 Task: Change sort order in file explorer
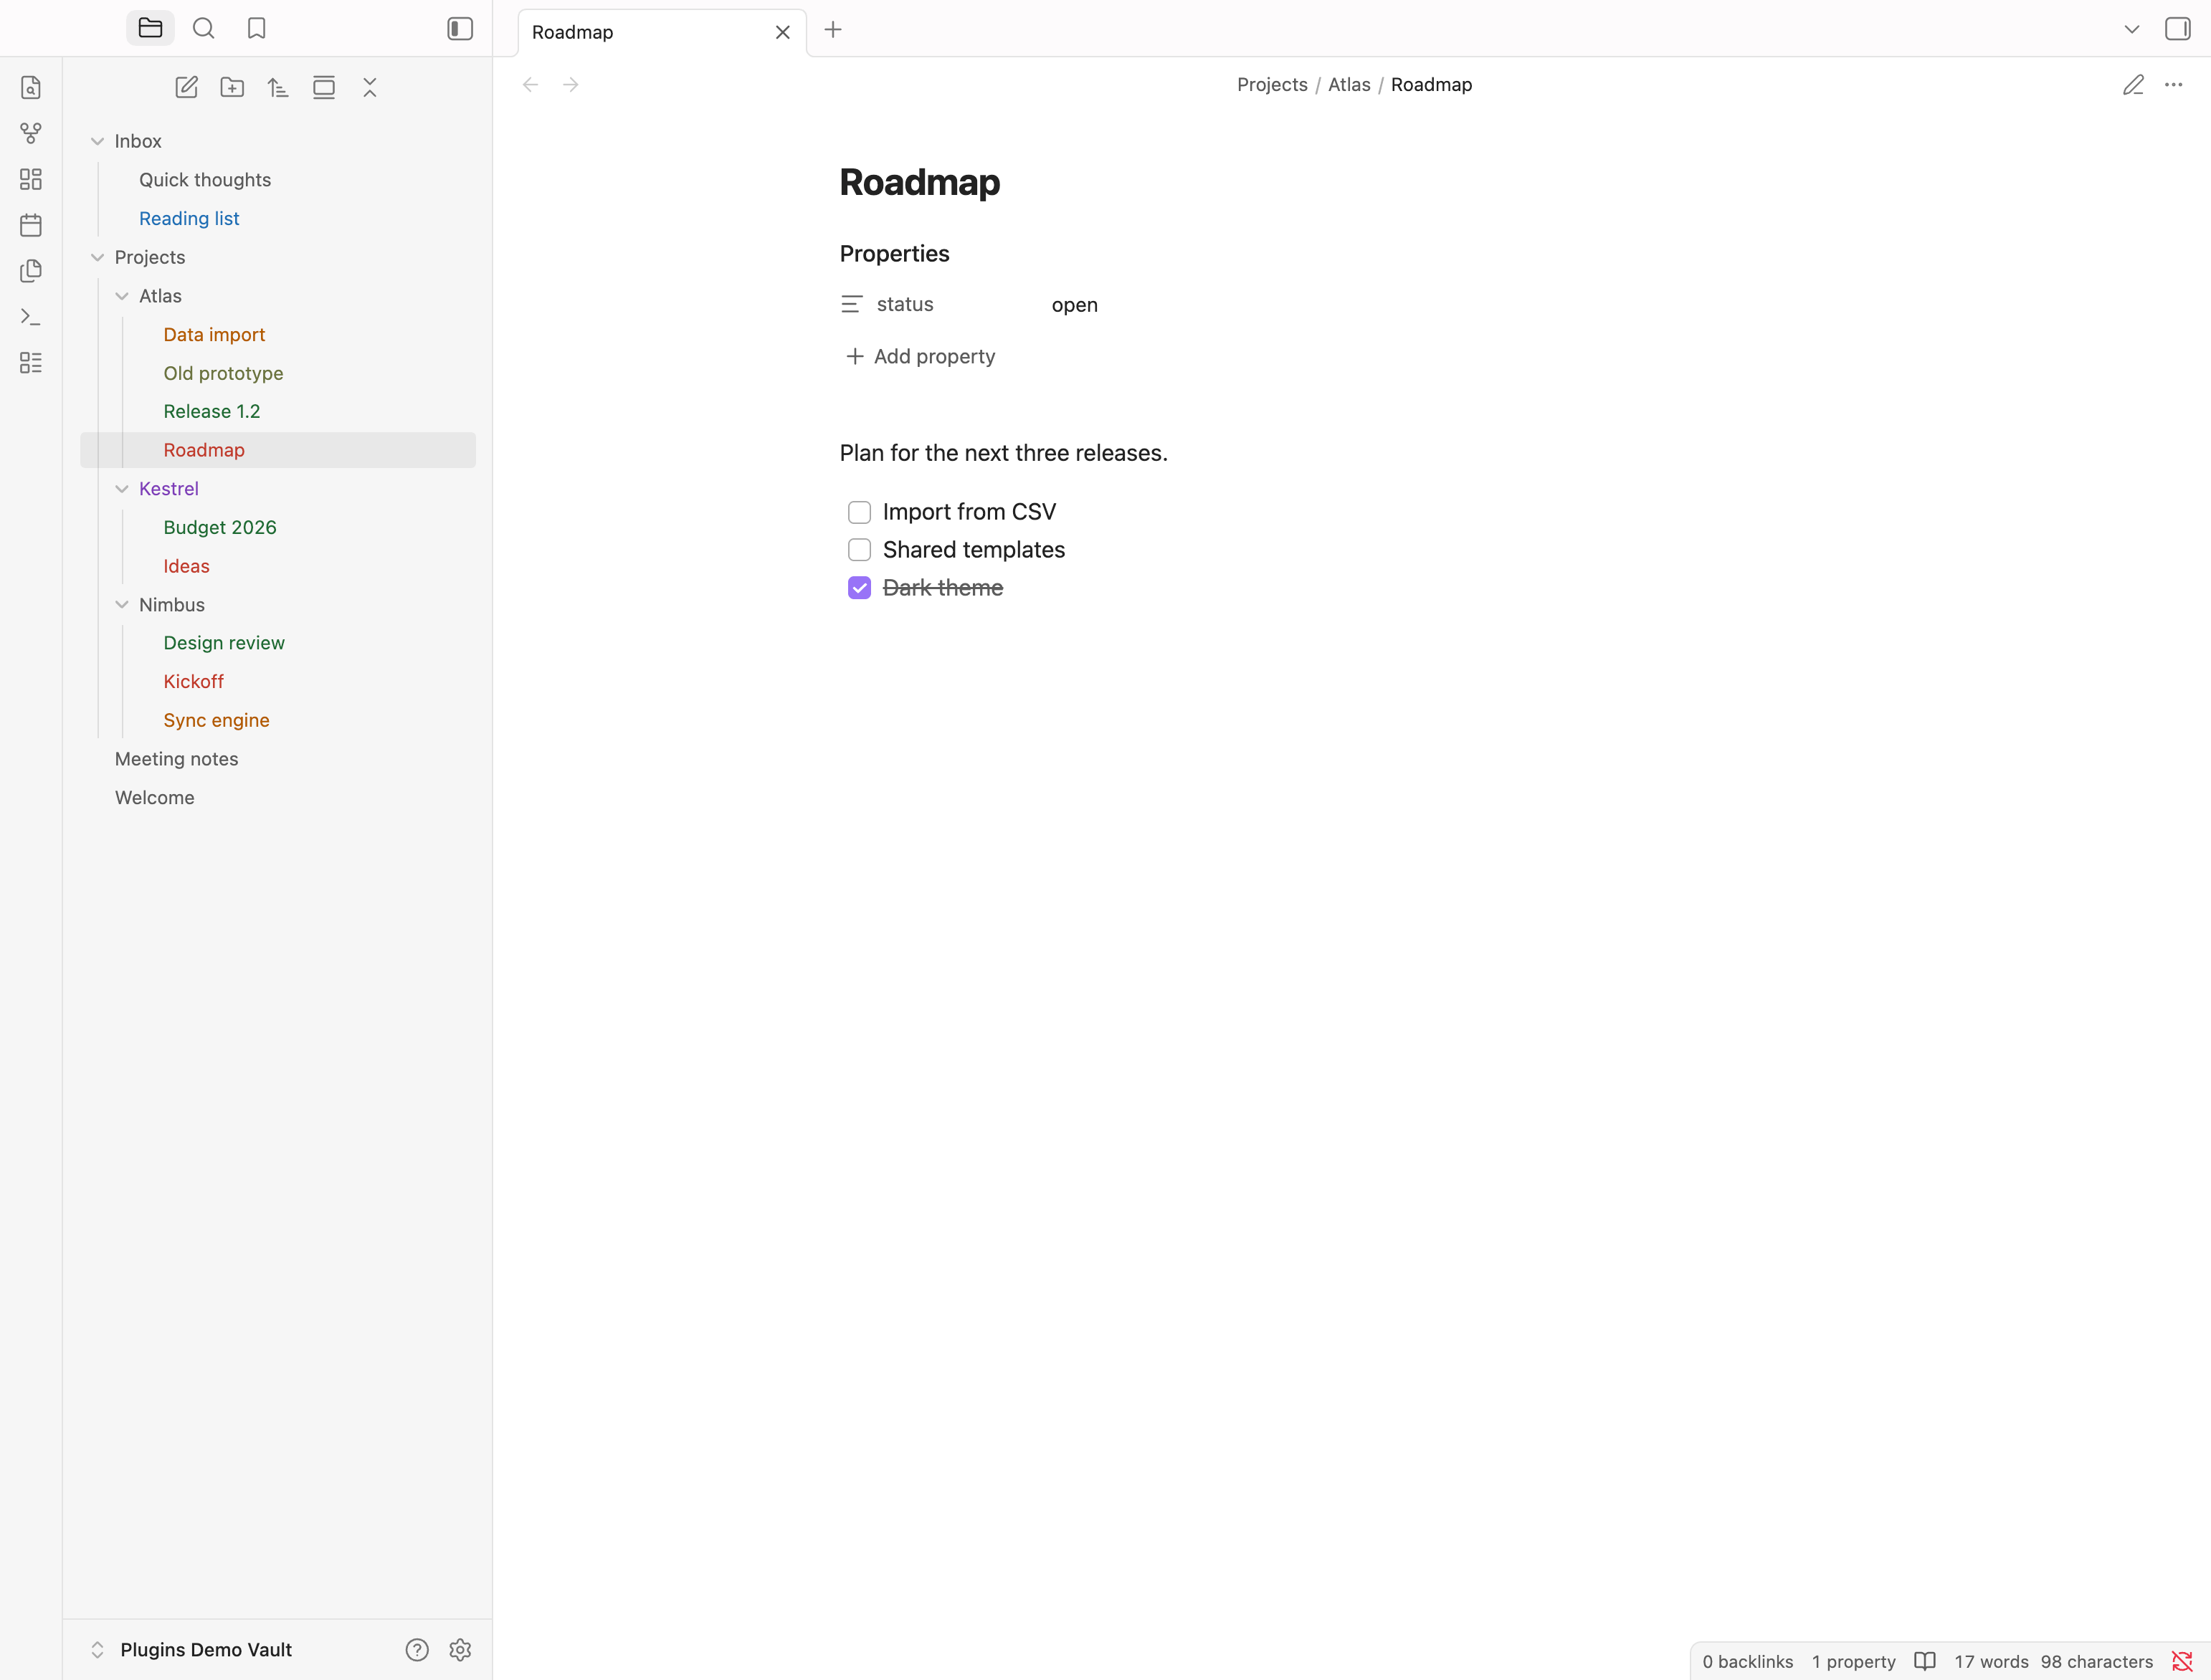tap(278, 88)
